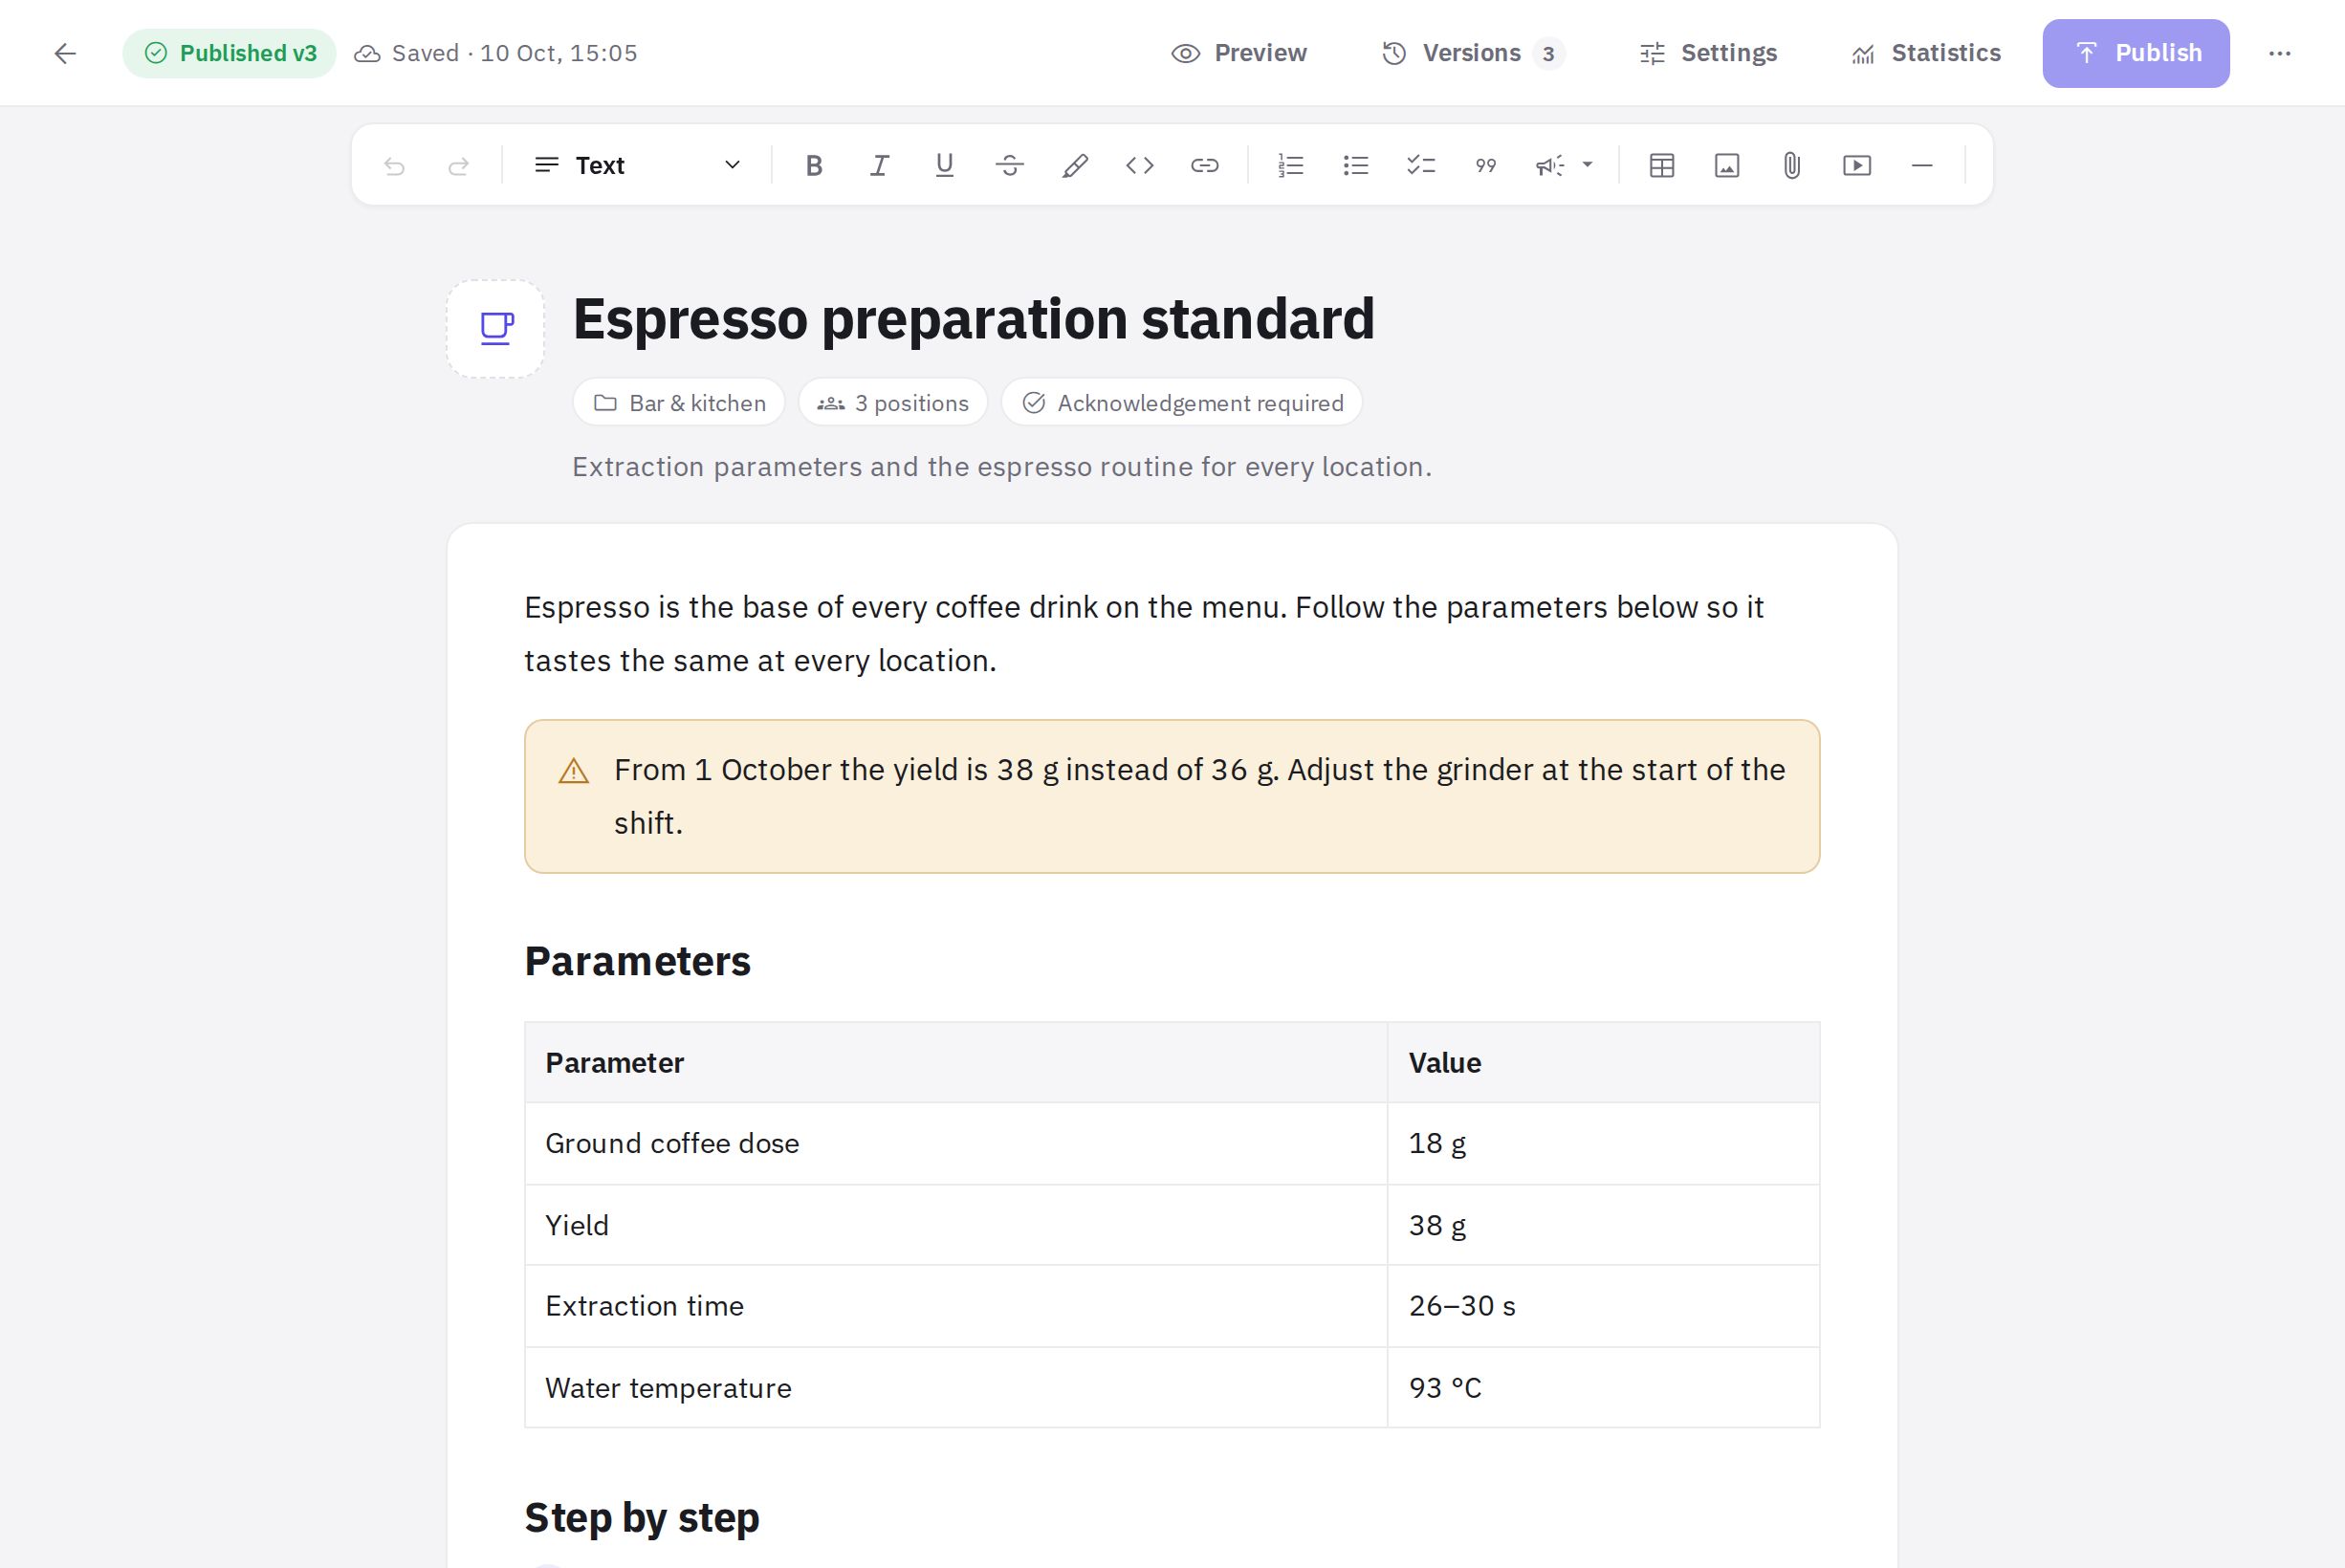Select the '38 g' Yield value cell
This screenshot has width=2345, height=1568.
tap(1603, 1225)
